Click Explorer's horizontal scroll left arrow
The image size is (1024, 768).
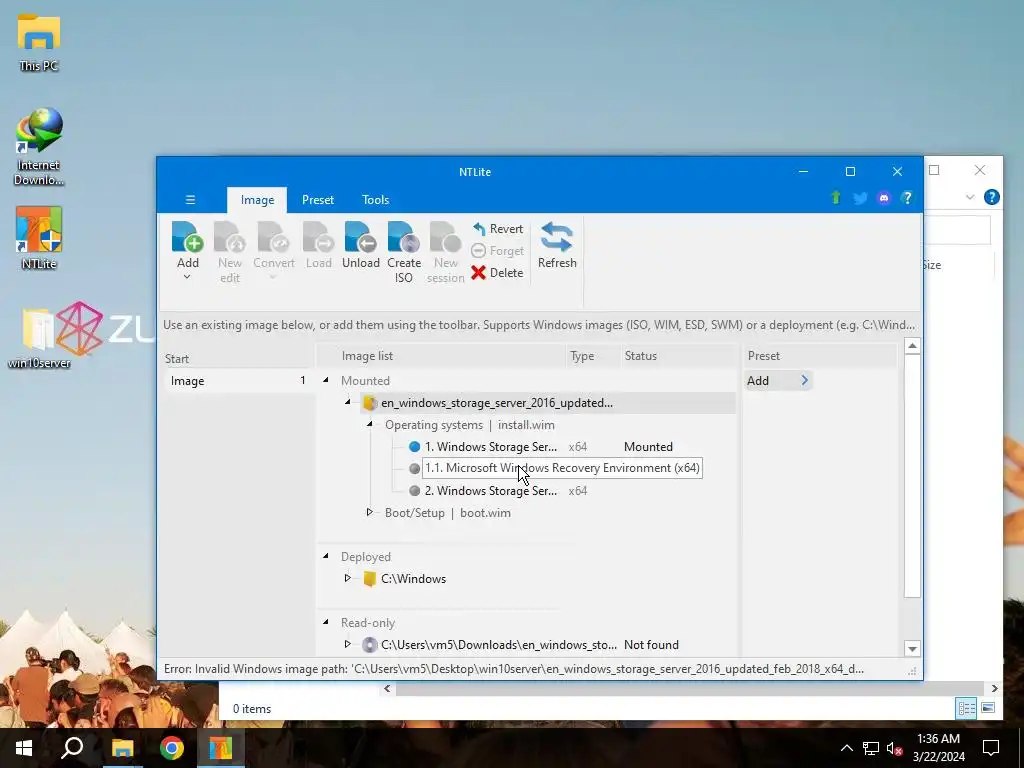[x=387, y=688]
